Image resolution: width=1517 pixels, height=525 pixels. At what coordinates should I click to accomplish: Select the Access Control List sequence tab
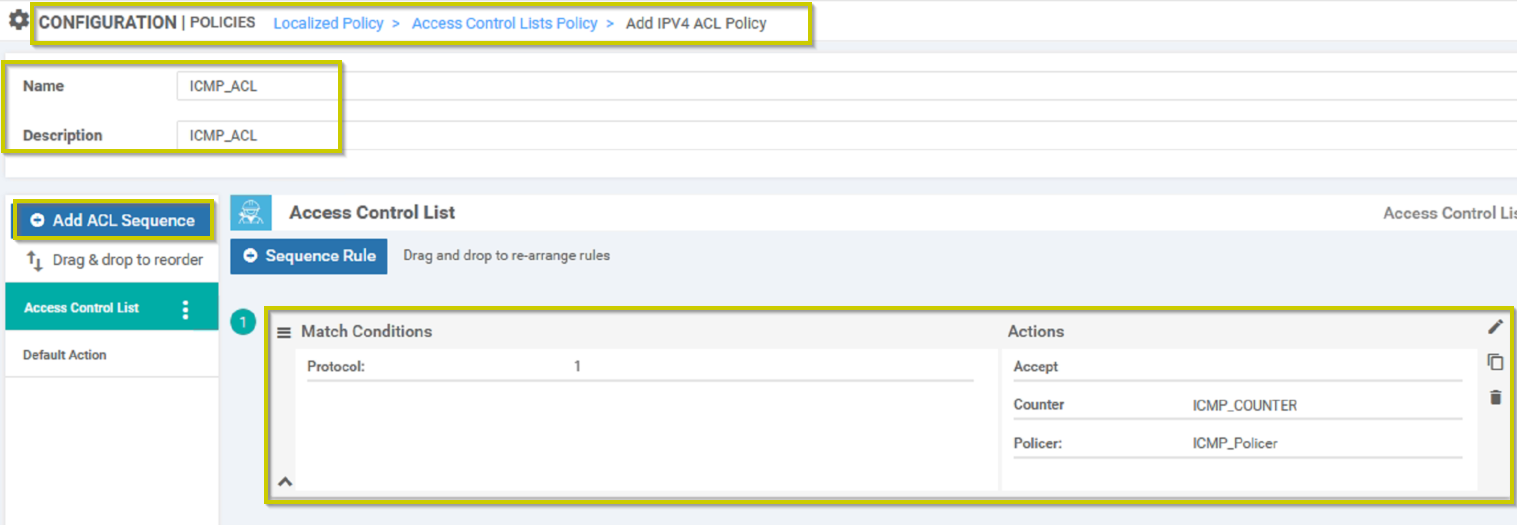(x=111, y=307)
